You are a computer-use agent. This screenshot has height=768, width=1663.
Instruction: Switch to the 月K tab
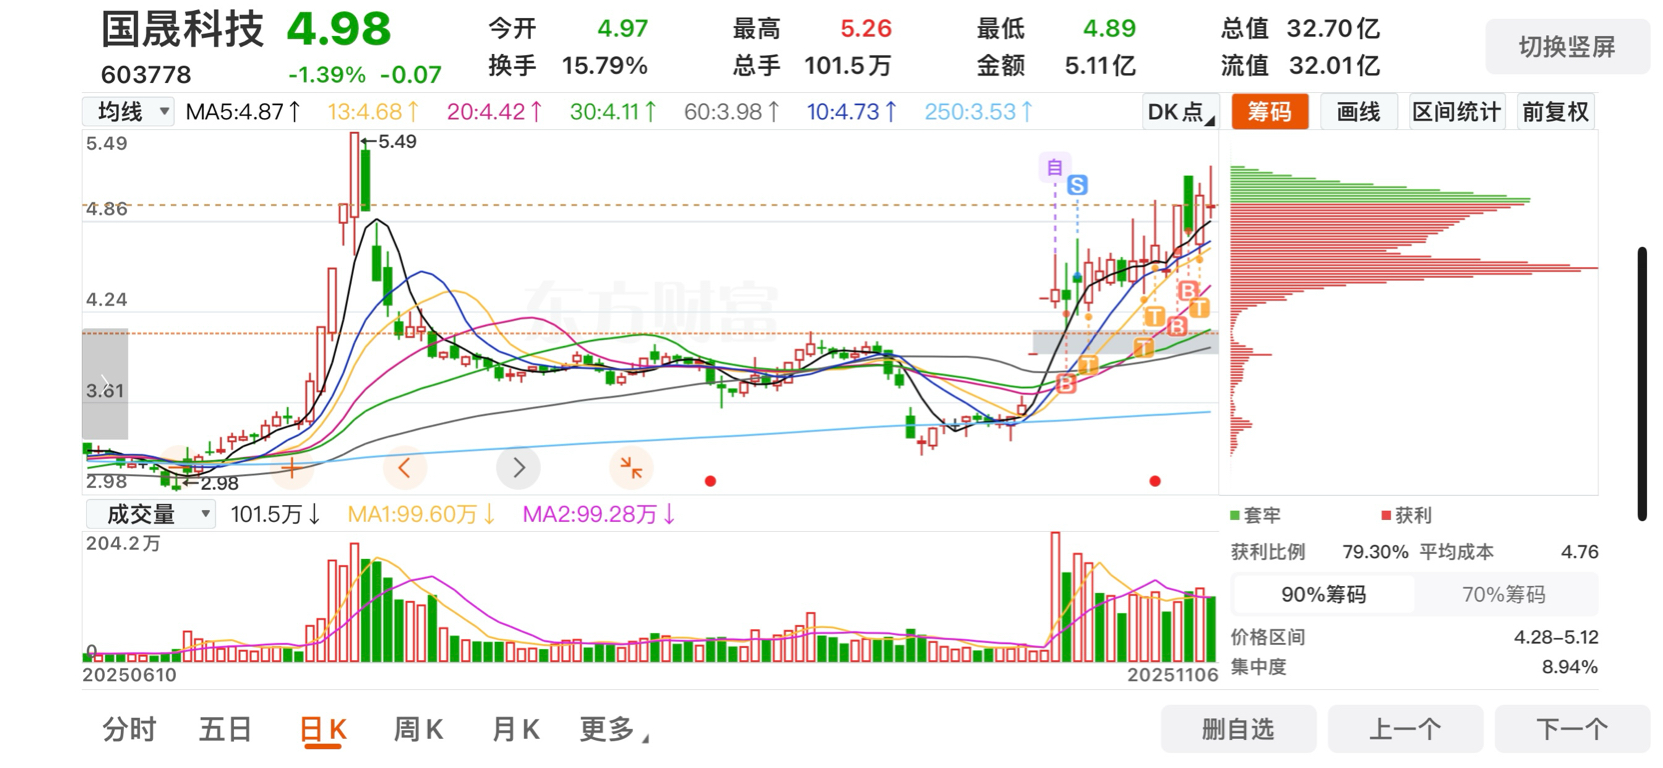515,730
